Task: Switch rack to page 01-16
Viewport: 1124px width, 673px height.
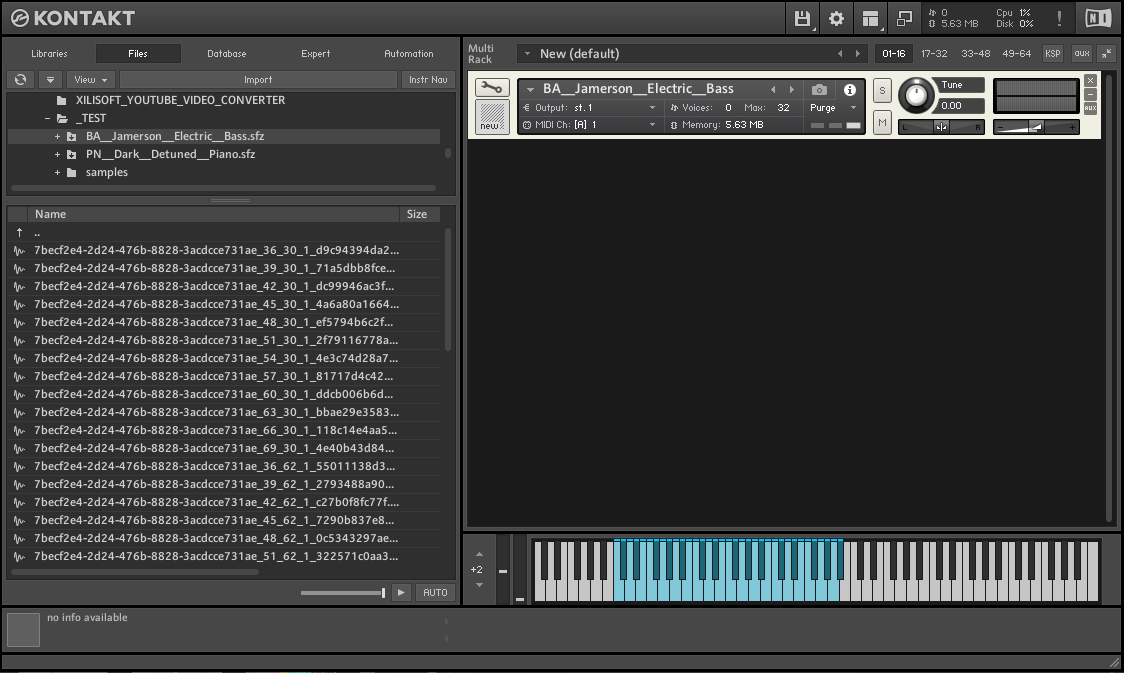Action: point(893,54)
